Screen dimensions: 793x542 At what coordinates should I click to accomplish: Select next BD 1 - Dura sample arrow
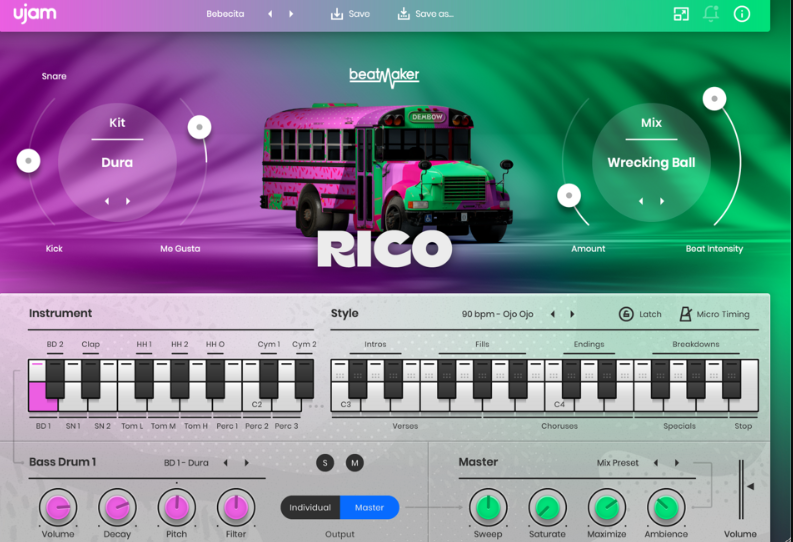coord(246,463)
